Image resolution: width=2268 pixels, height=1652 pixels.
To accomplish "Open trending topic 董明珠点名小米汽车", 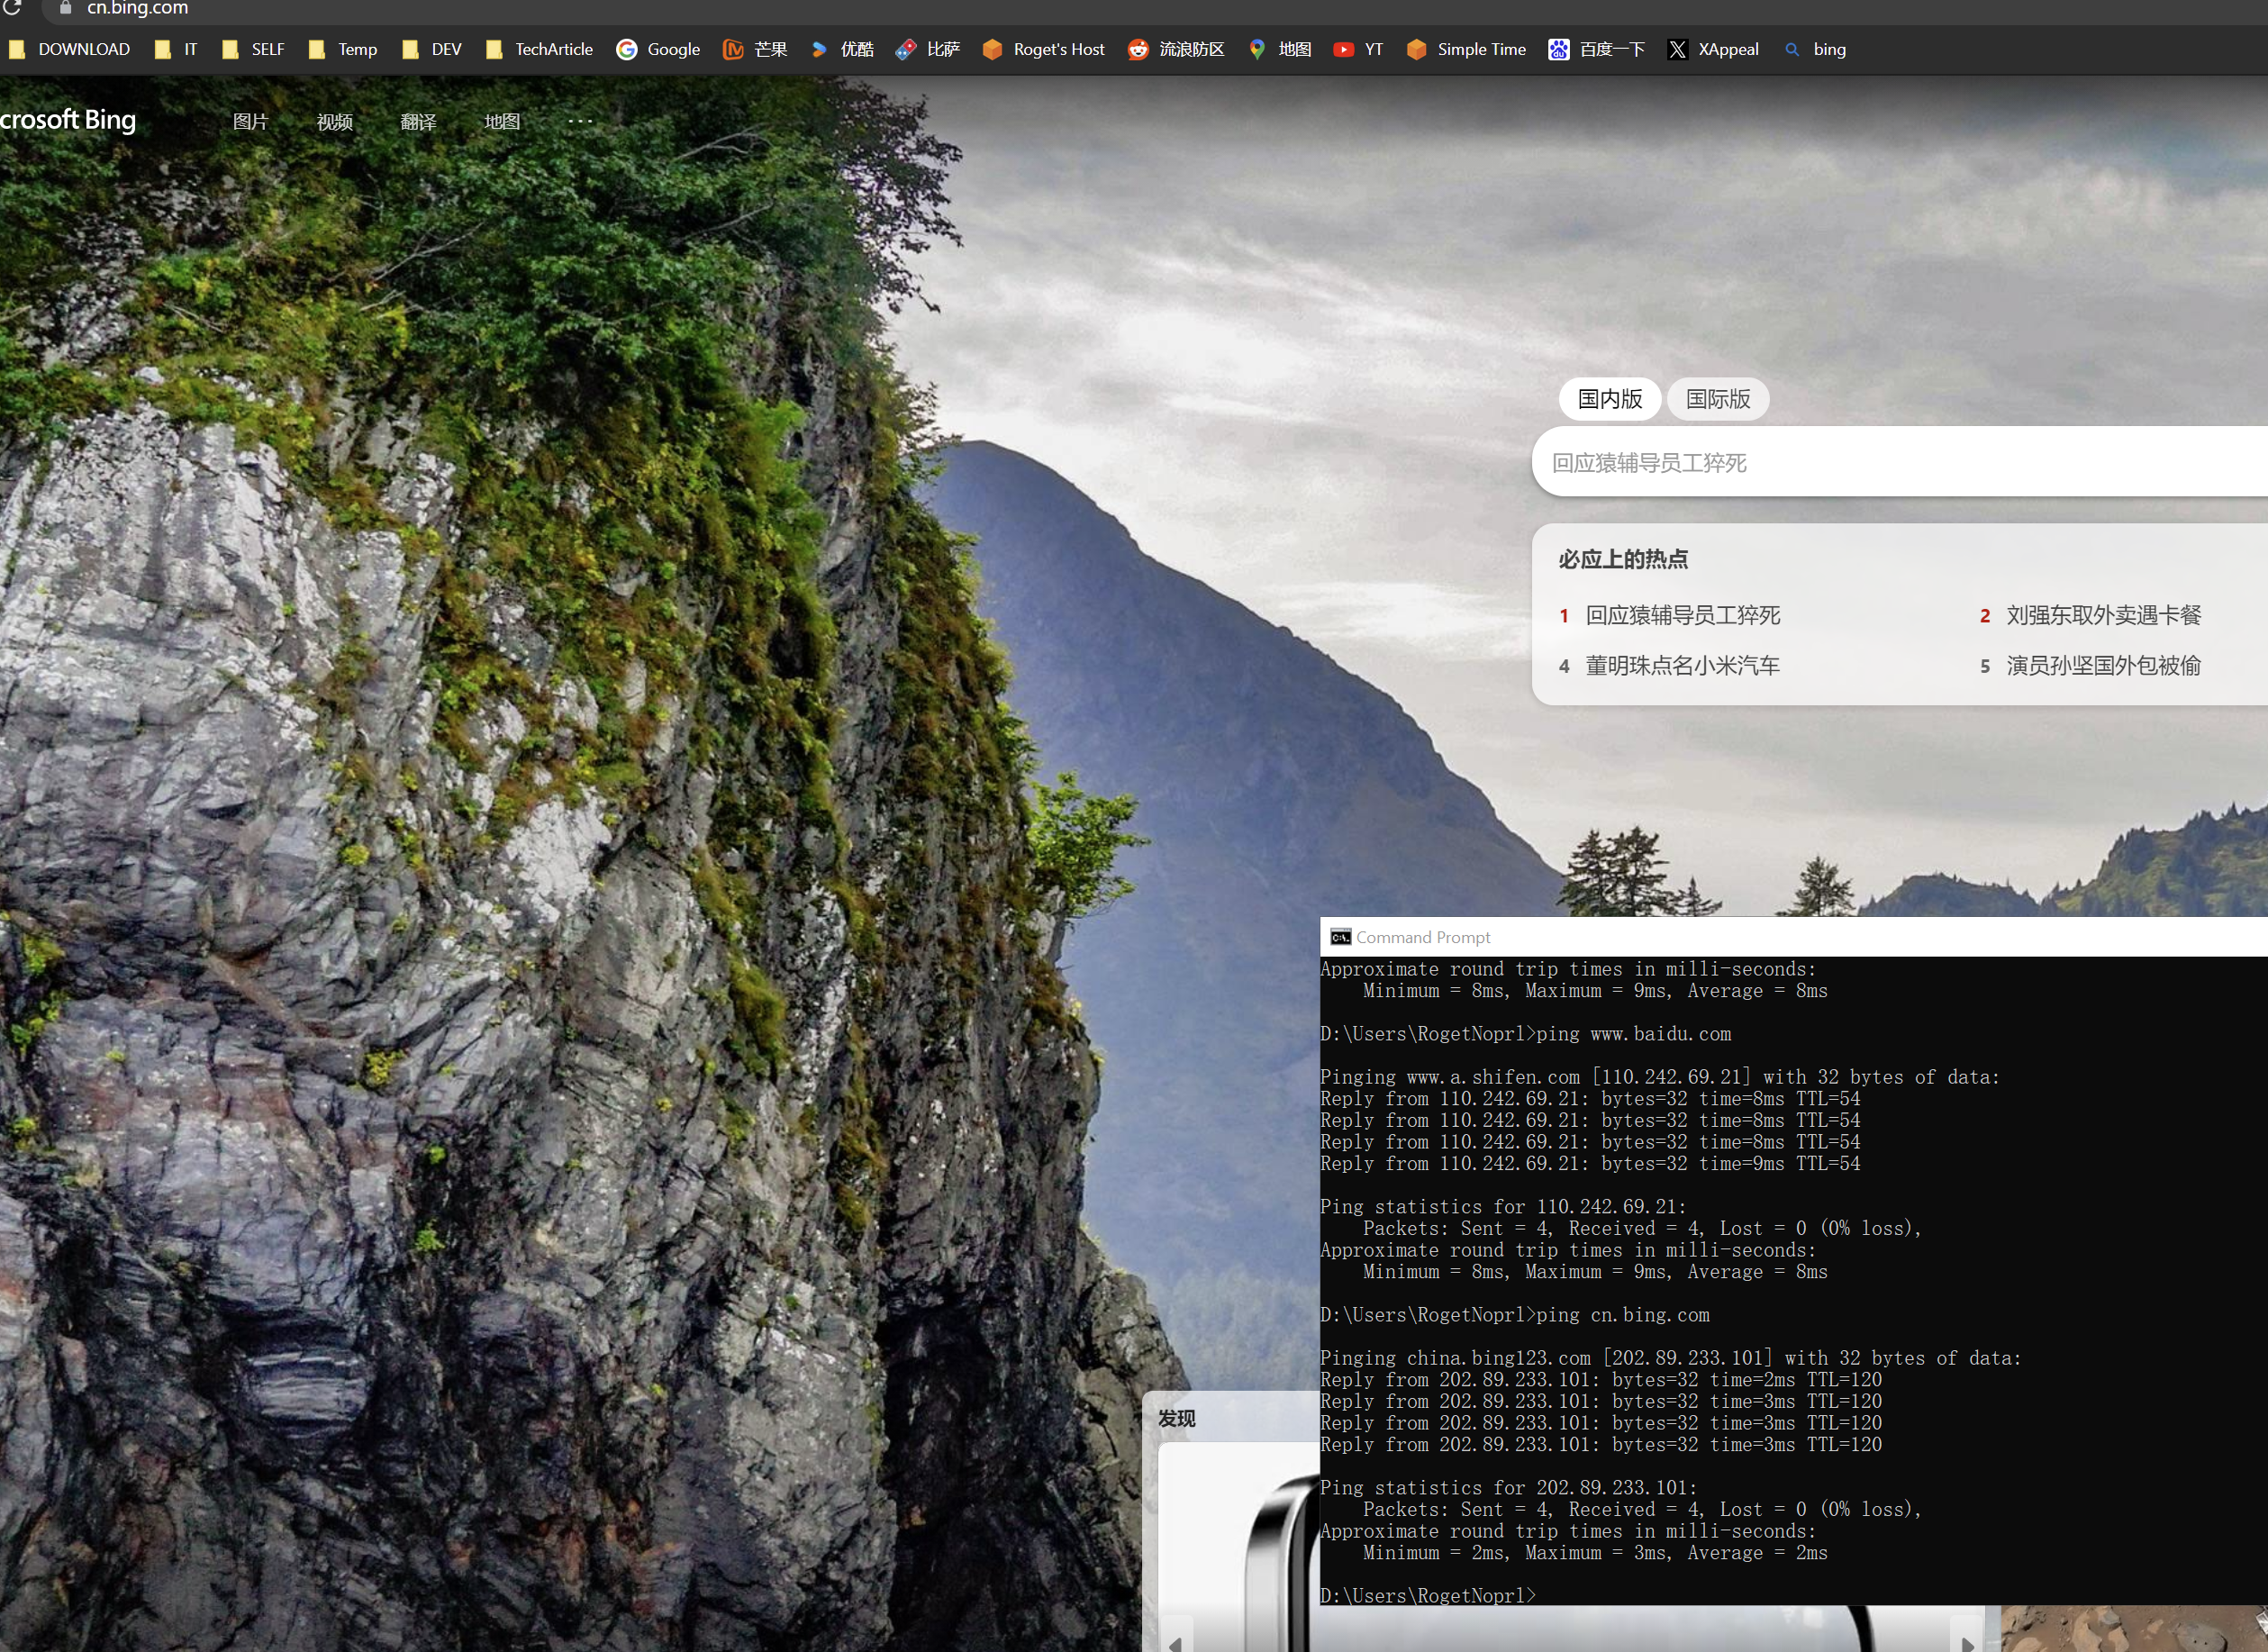I will click(1682, 666).
